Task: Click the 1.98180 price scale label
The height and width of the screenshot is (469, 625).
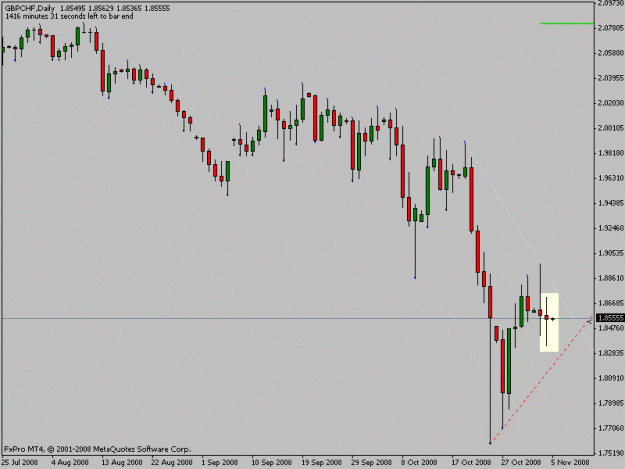Action: (x=611, y=153)
